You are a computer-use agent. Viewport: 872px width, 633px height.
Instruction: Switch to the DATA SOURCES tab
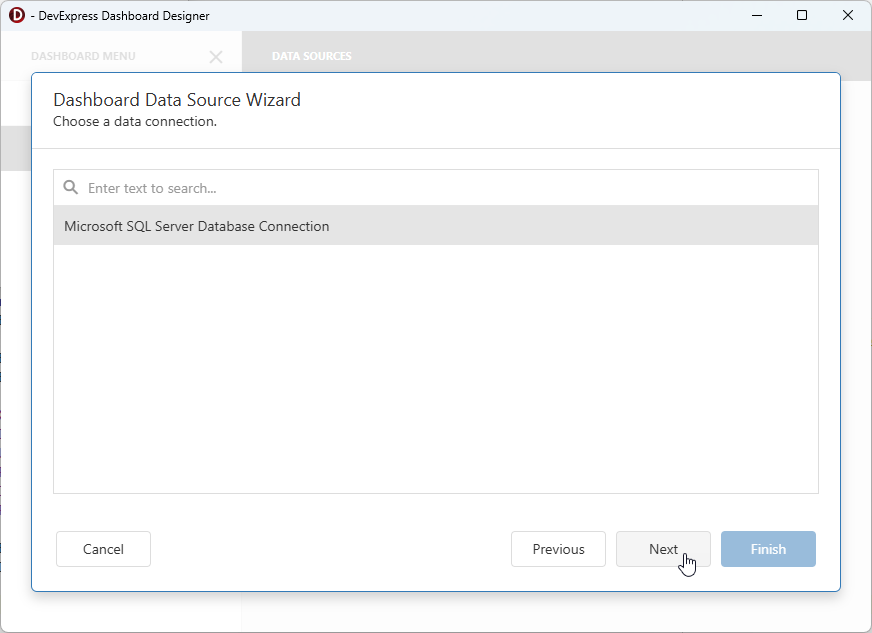coord(311,57)
